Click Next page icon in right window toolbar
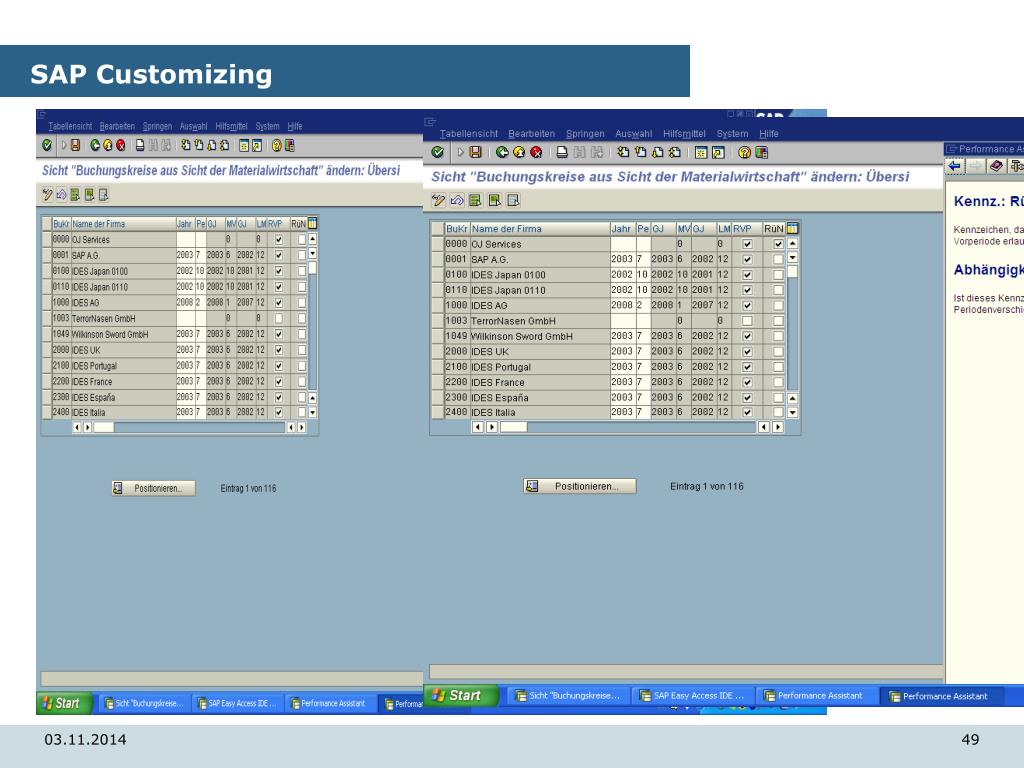Screen dimensions: 1024x768 (x=658, y=152)
